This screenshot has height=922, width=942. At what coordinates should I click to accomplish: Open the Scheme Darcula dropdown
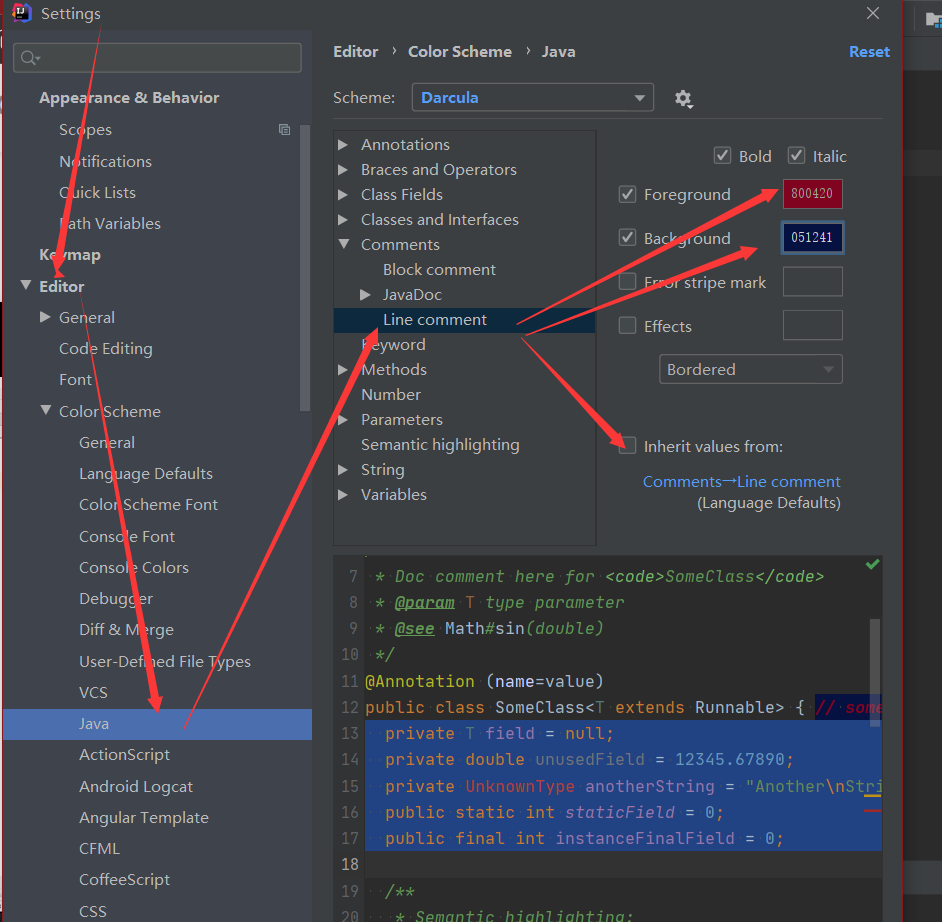pos(532,97)
